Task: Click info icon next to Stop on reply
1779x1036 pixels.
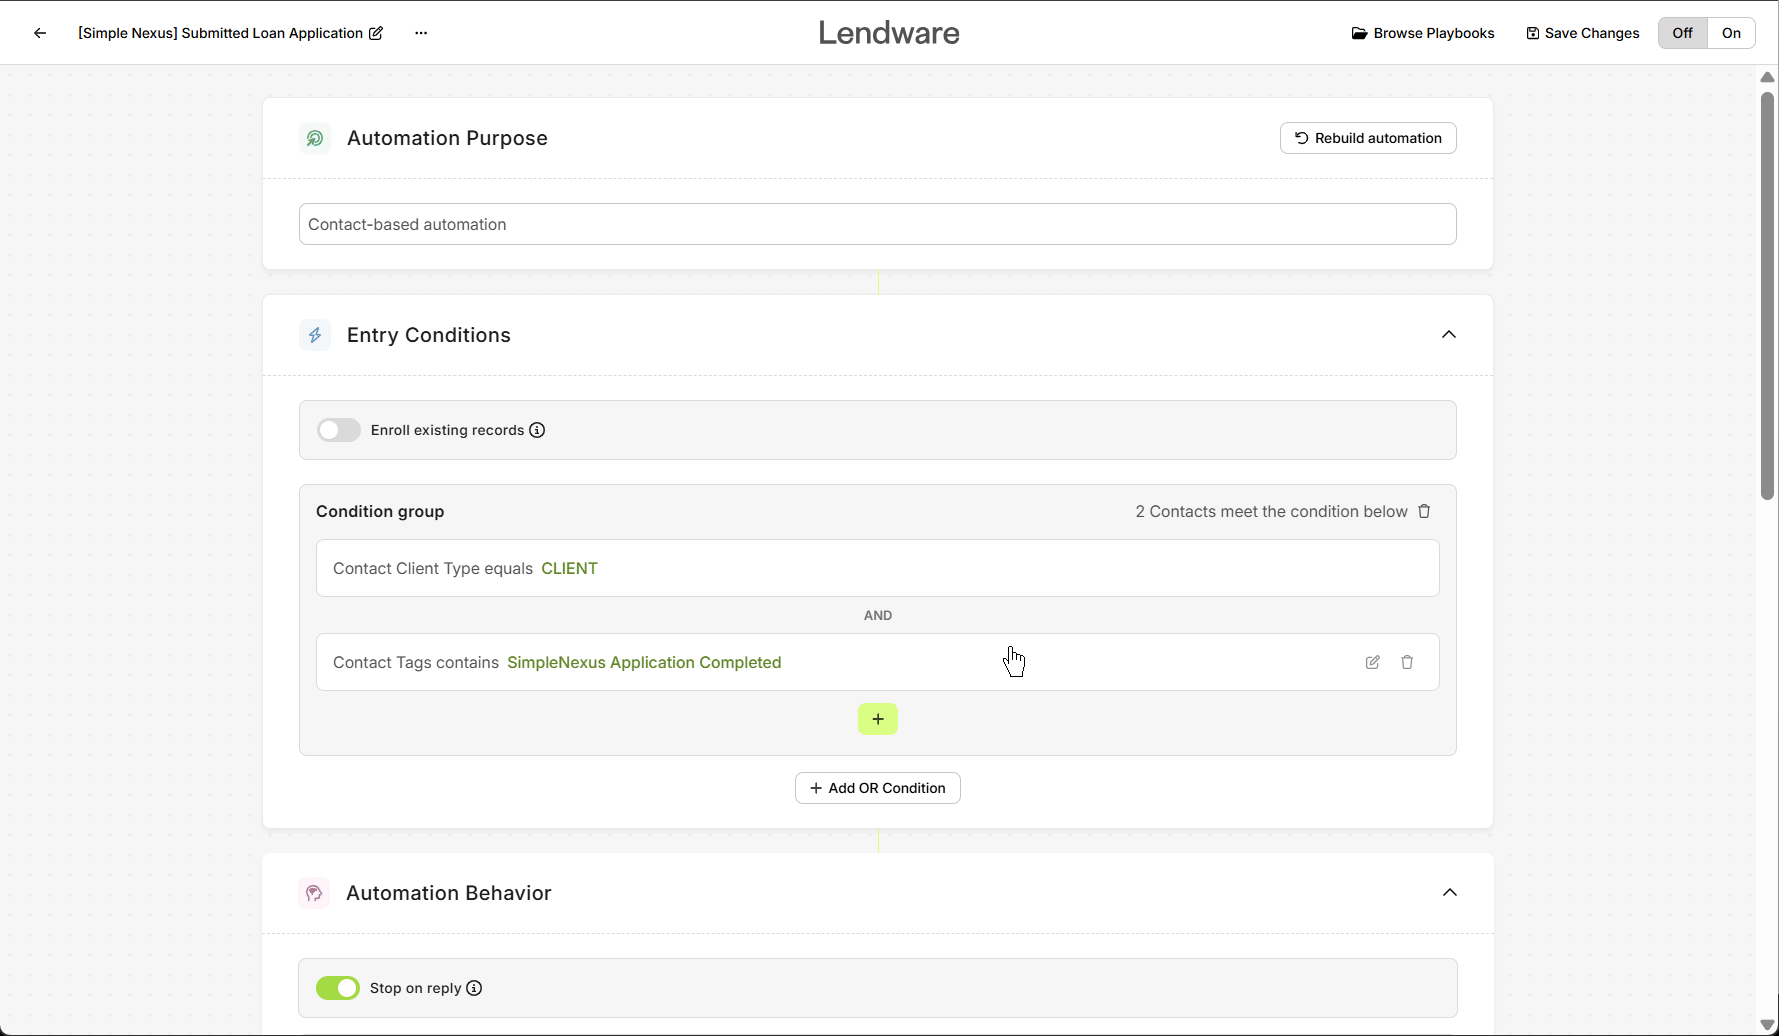Action: pyautogui.click(x=474, y=988)
